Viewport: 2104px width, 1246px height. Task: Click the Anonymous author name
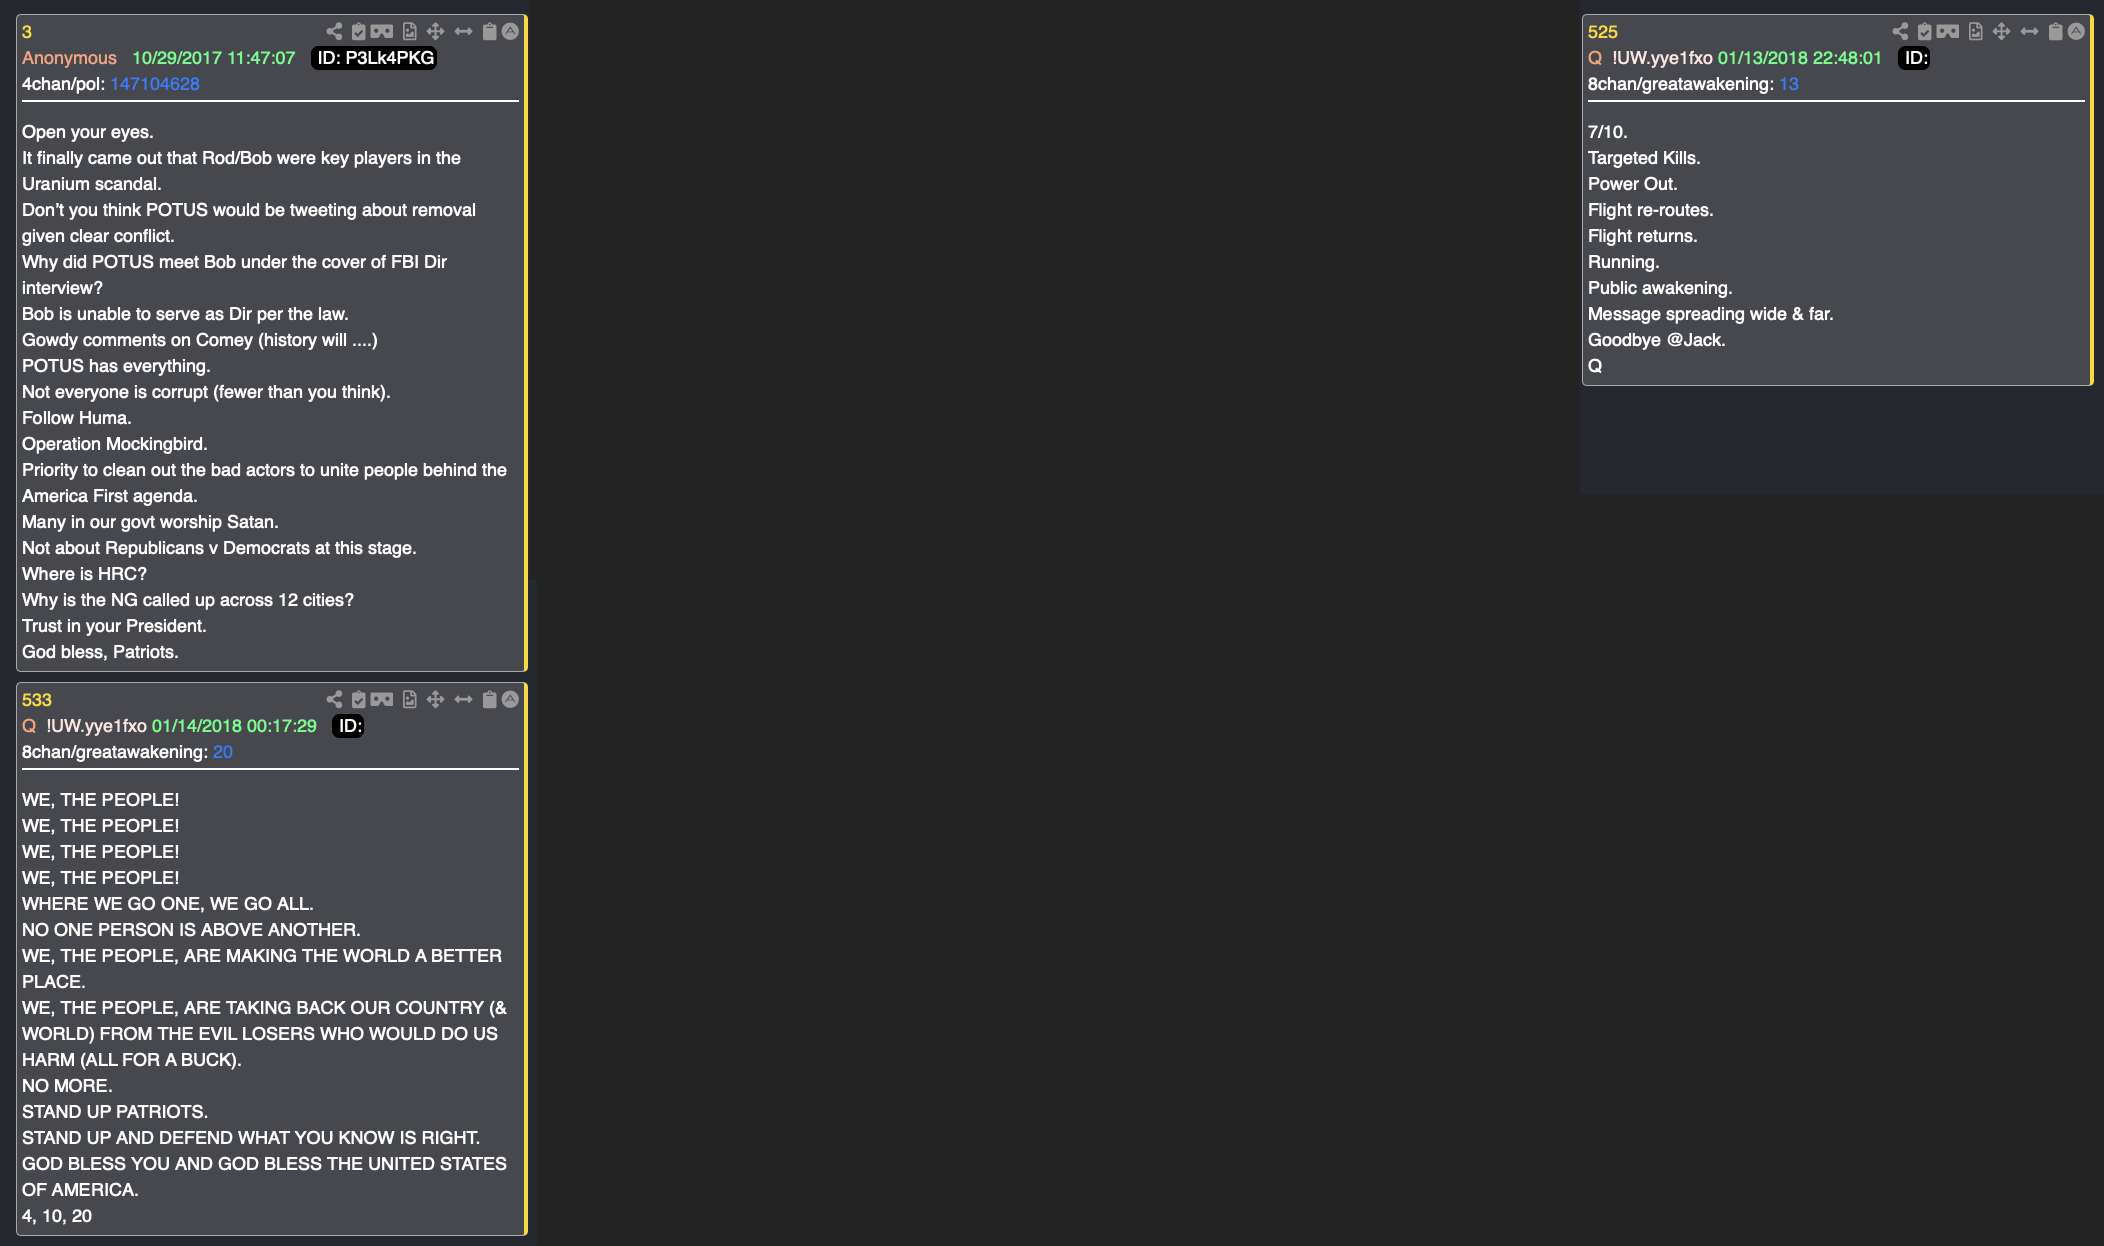[69, 58]
